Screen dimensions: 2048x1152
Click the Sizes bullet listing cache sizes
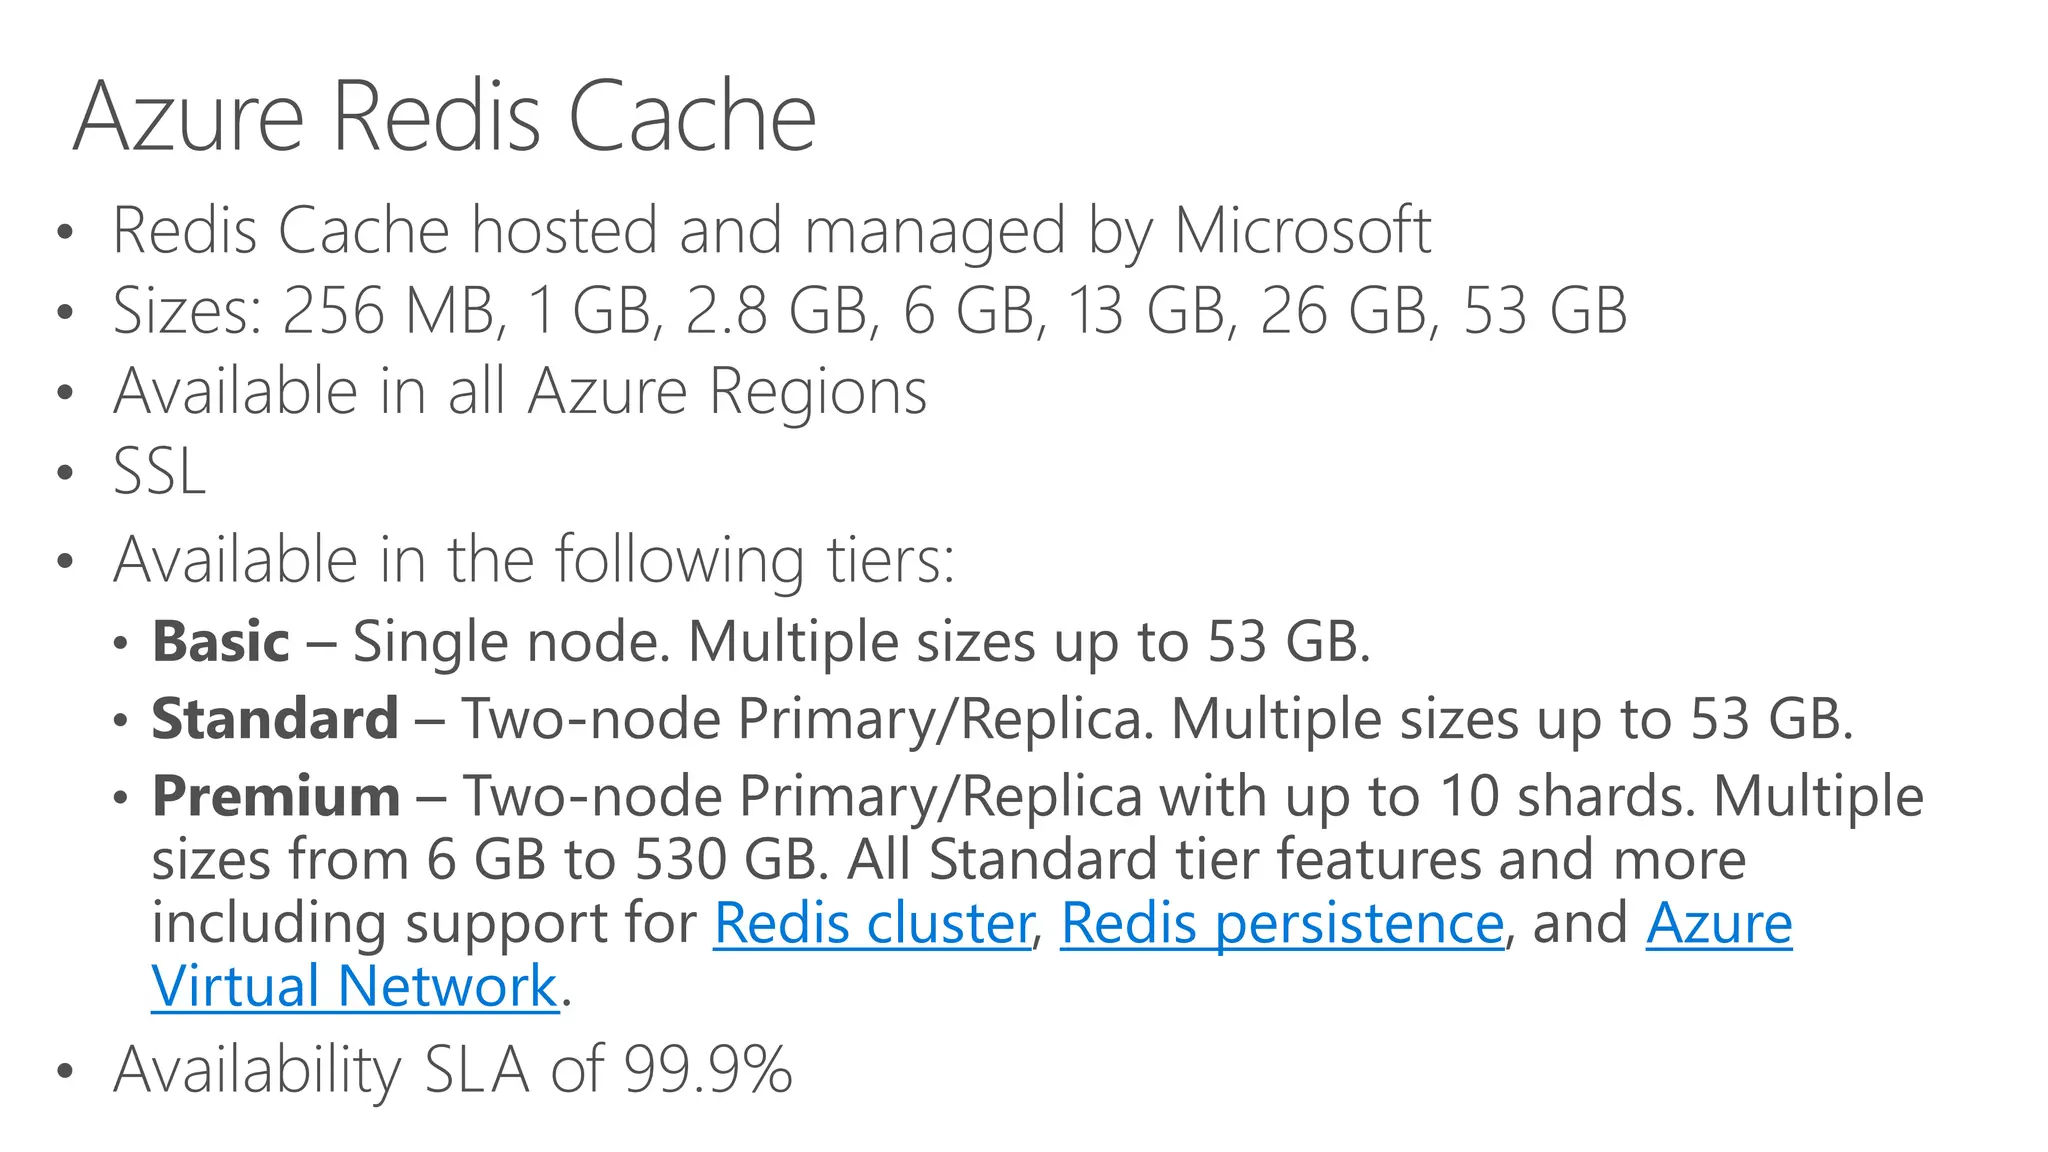870,310
